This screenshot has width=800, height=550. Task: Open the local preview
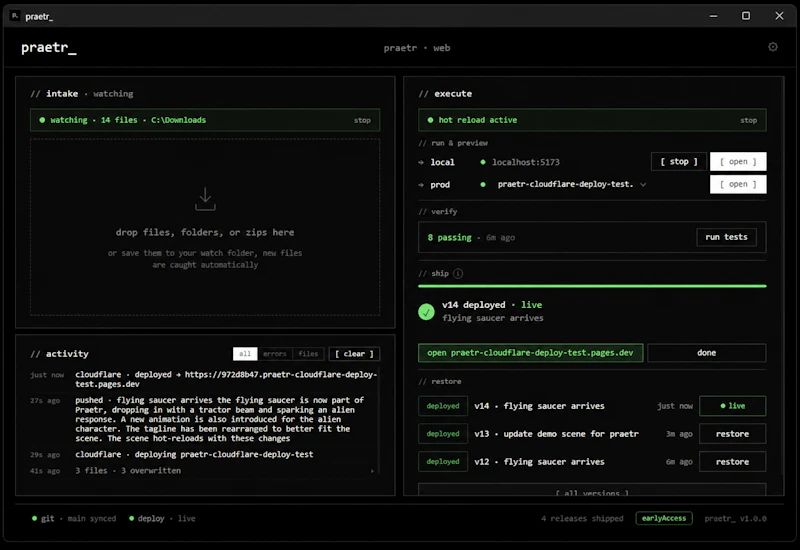coord(738,162)
